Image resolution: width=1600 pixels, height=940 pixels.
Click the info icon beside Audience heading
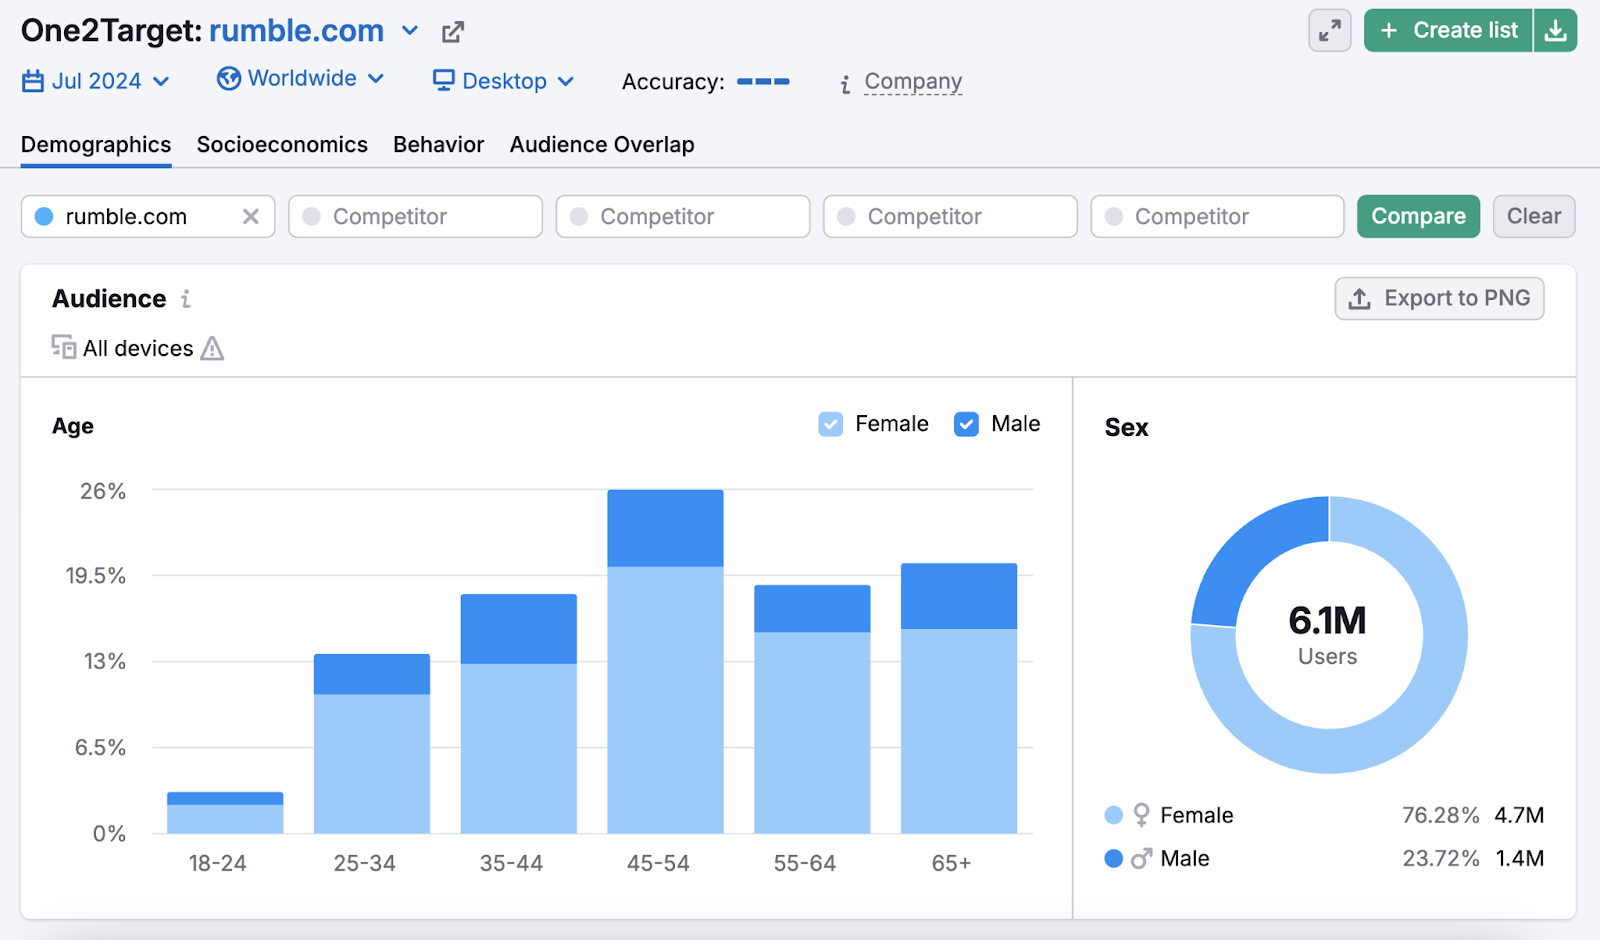tap(185, 299)
